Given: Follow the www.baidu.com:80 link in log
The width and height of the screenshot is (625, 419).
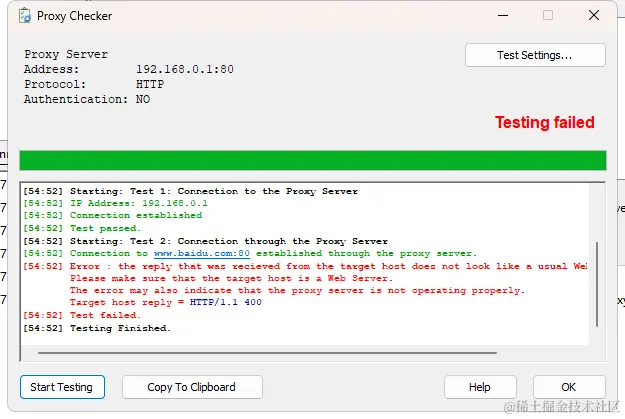Looking at the screenshot, I should (x=202, y=253).
